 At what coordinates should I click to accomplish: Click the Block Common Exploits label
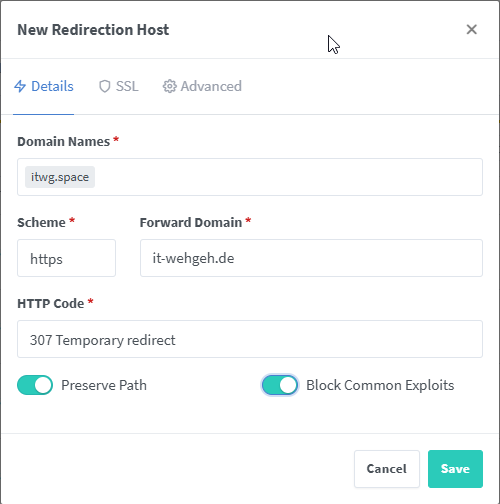(380, 385)
